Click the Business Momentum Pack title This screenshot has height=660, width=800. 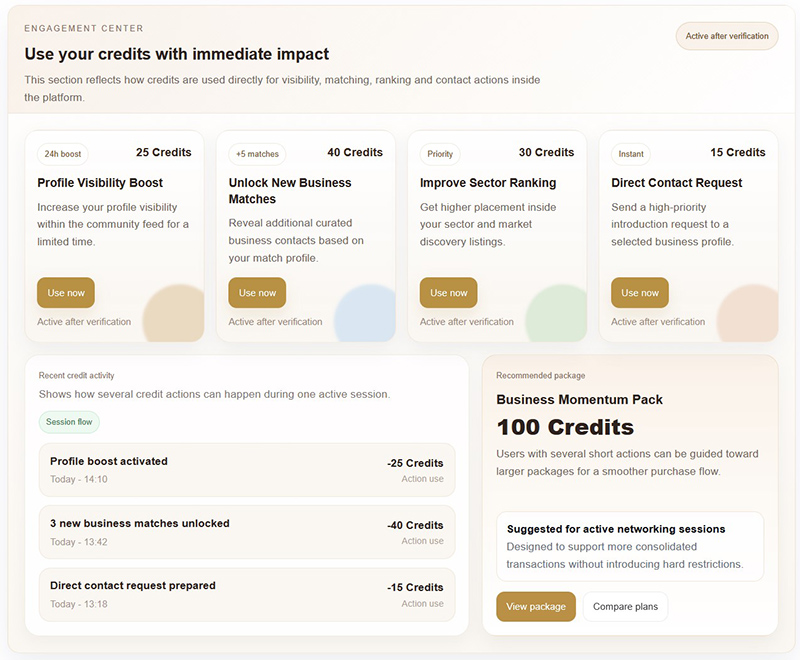tap(579, 399)
